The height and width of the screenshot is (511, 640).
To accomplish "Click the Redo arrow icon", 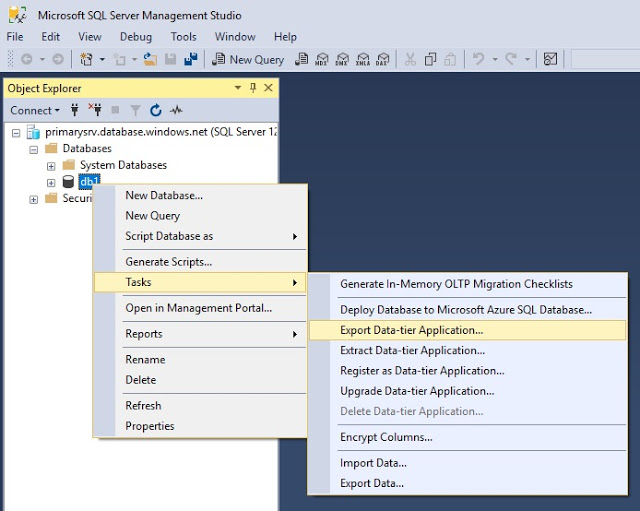I will [511, 60].
